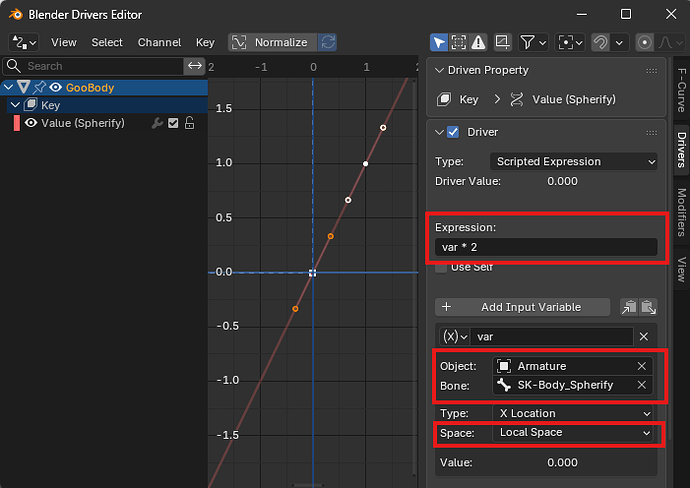Viewport: 690px width, 488px height.
Task: Select the keyframe point at value 1.0
Action: pyautogui.click(x=365, y=164)
